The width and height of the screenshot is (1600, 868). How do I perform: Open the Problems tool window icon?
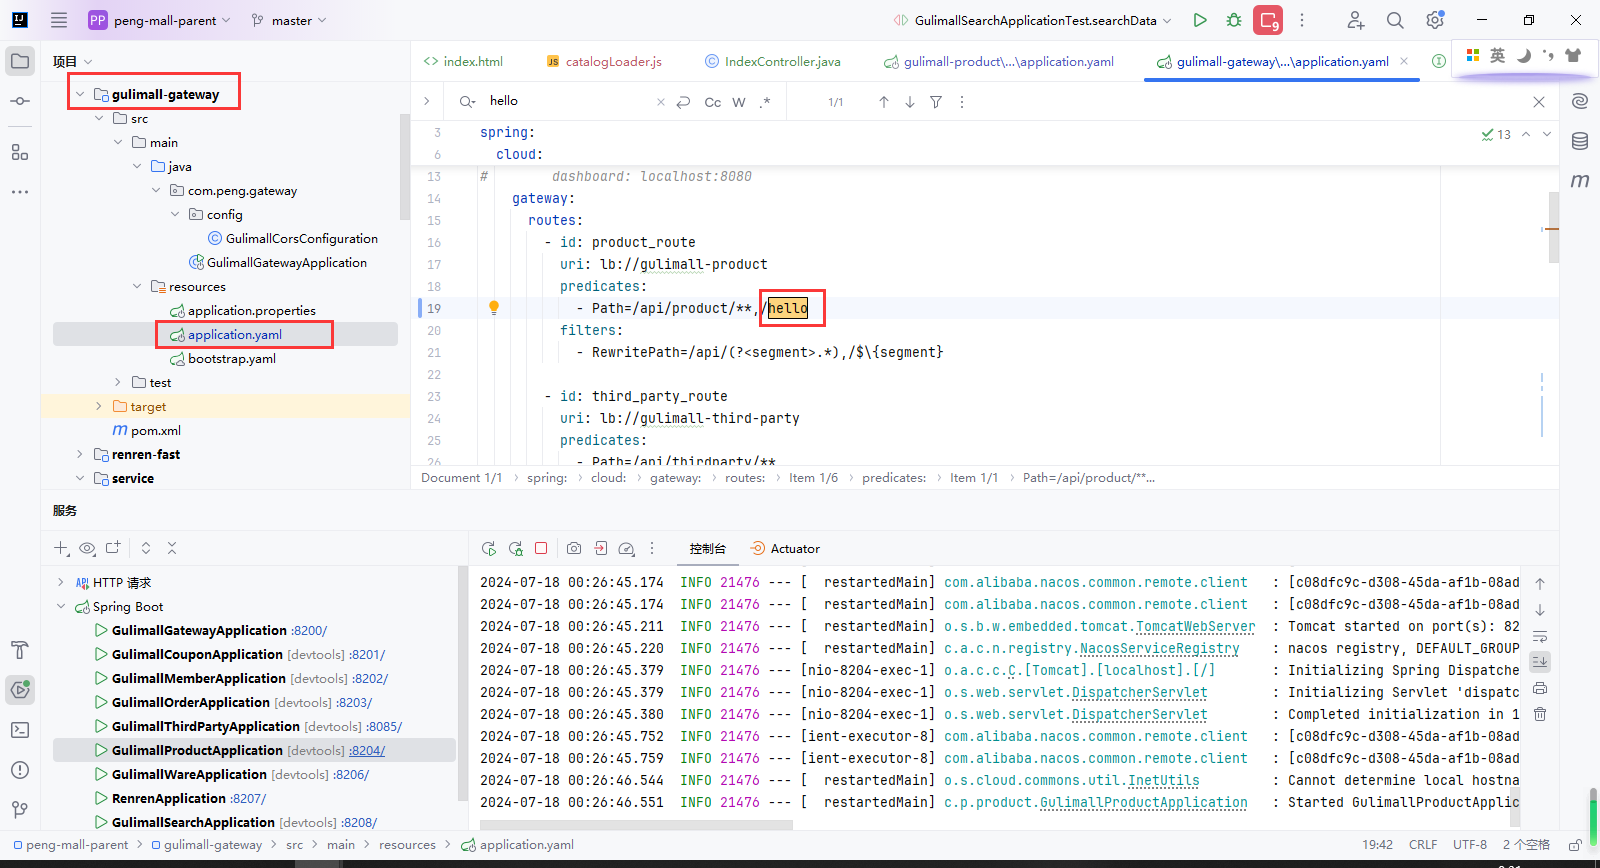pos(20,770)
